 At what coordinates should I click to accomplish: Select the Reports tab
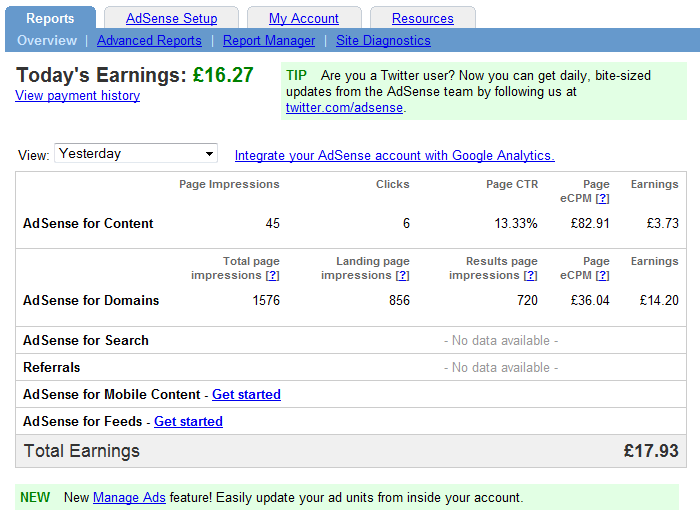[49, 18]
